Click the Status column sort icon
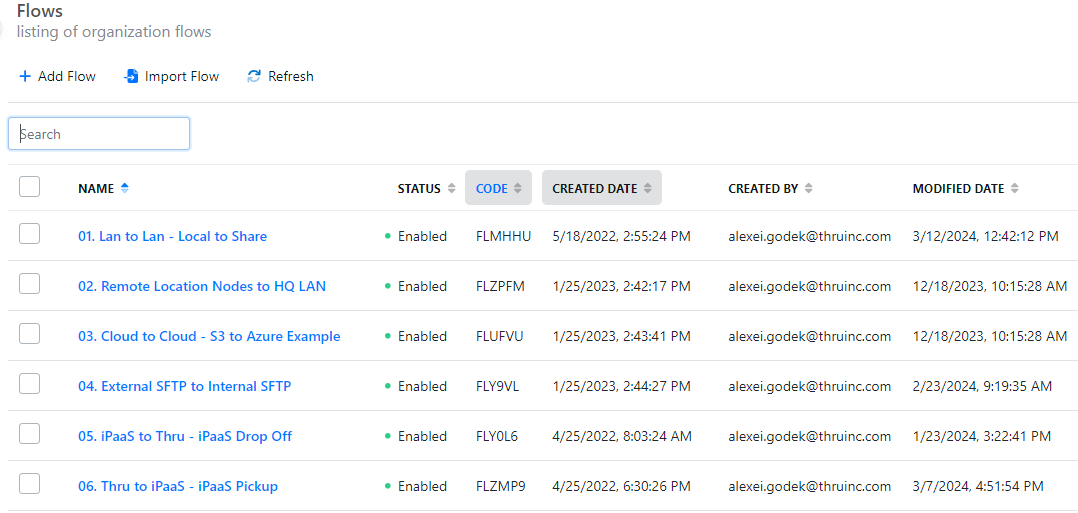This screenshot has width=1078, height=513. pyautogui.click(x=451, y=188)
